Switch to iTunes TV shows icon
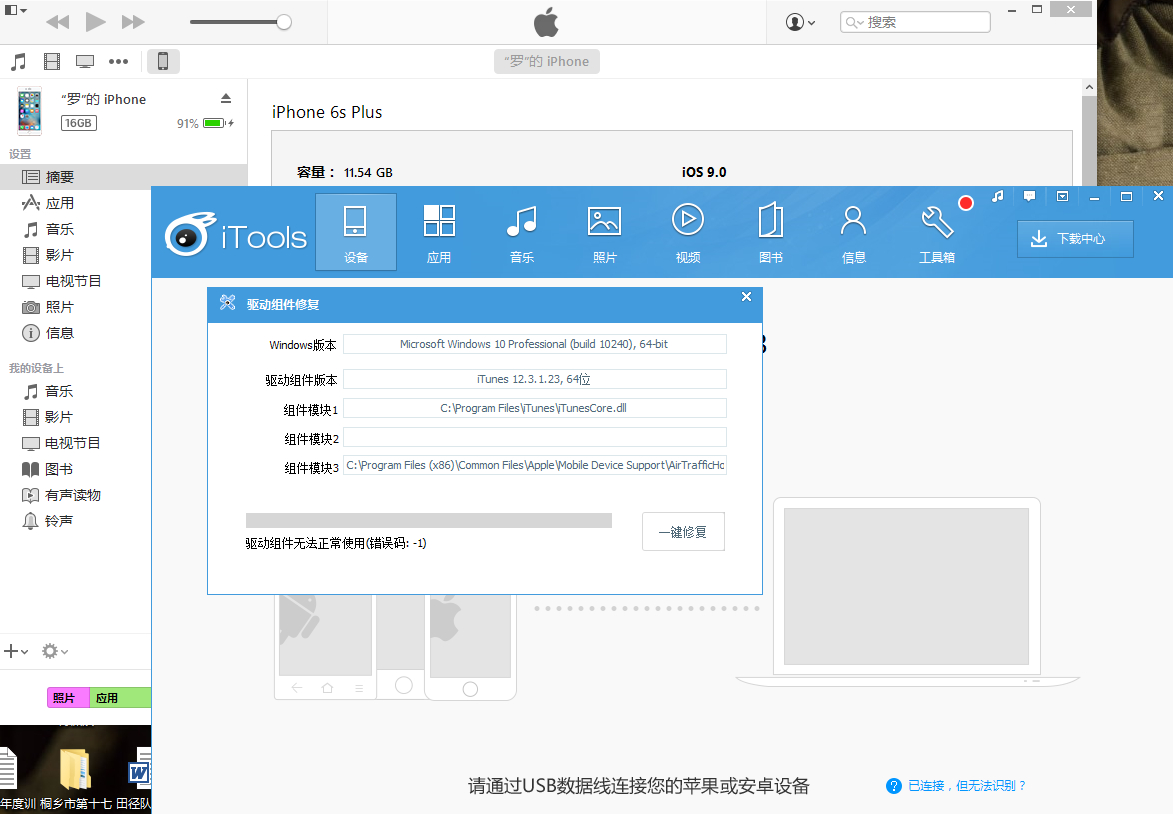Image resolution: width=1173 pixels, height=814 pixels. click(x=85, y=61)
